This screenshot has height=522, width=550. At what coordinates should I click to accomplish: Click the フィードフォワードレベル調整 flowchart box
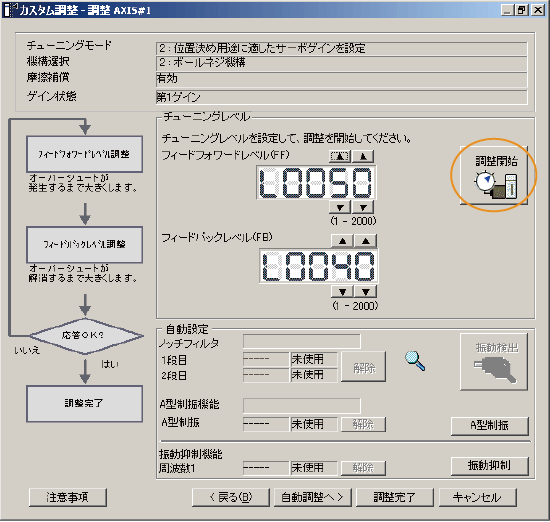click(x=85, y=154)
